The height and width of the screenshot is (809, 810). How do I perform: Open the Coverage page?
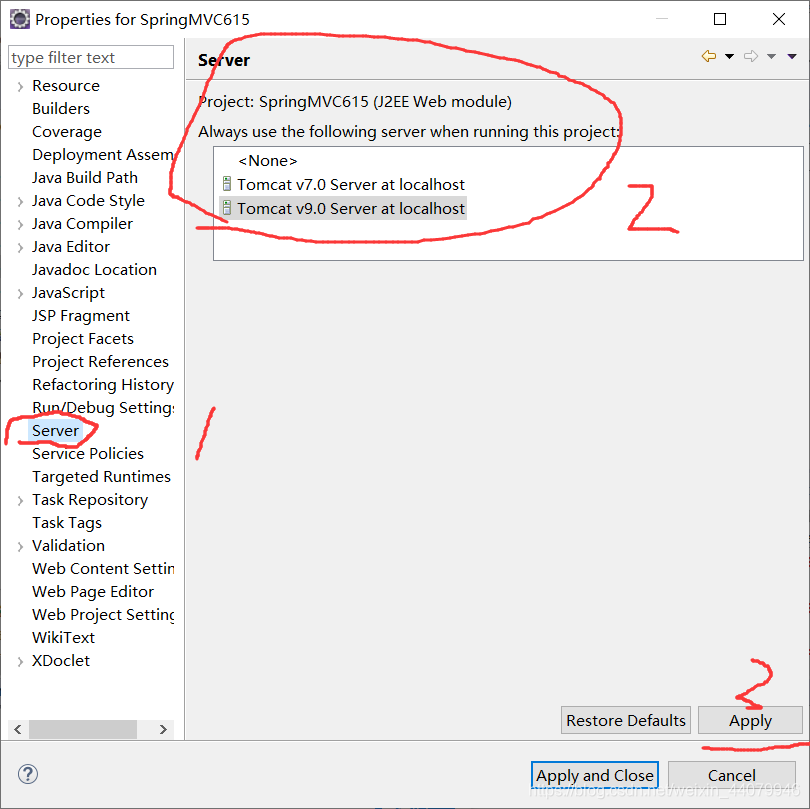point(67,132)
